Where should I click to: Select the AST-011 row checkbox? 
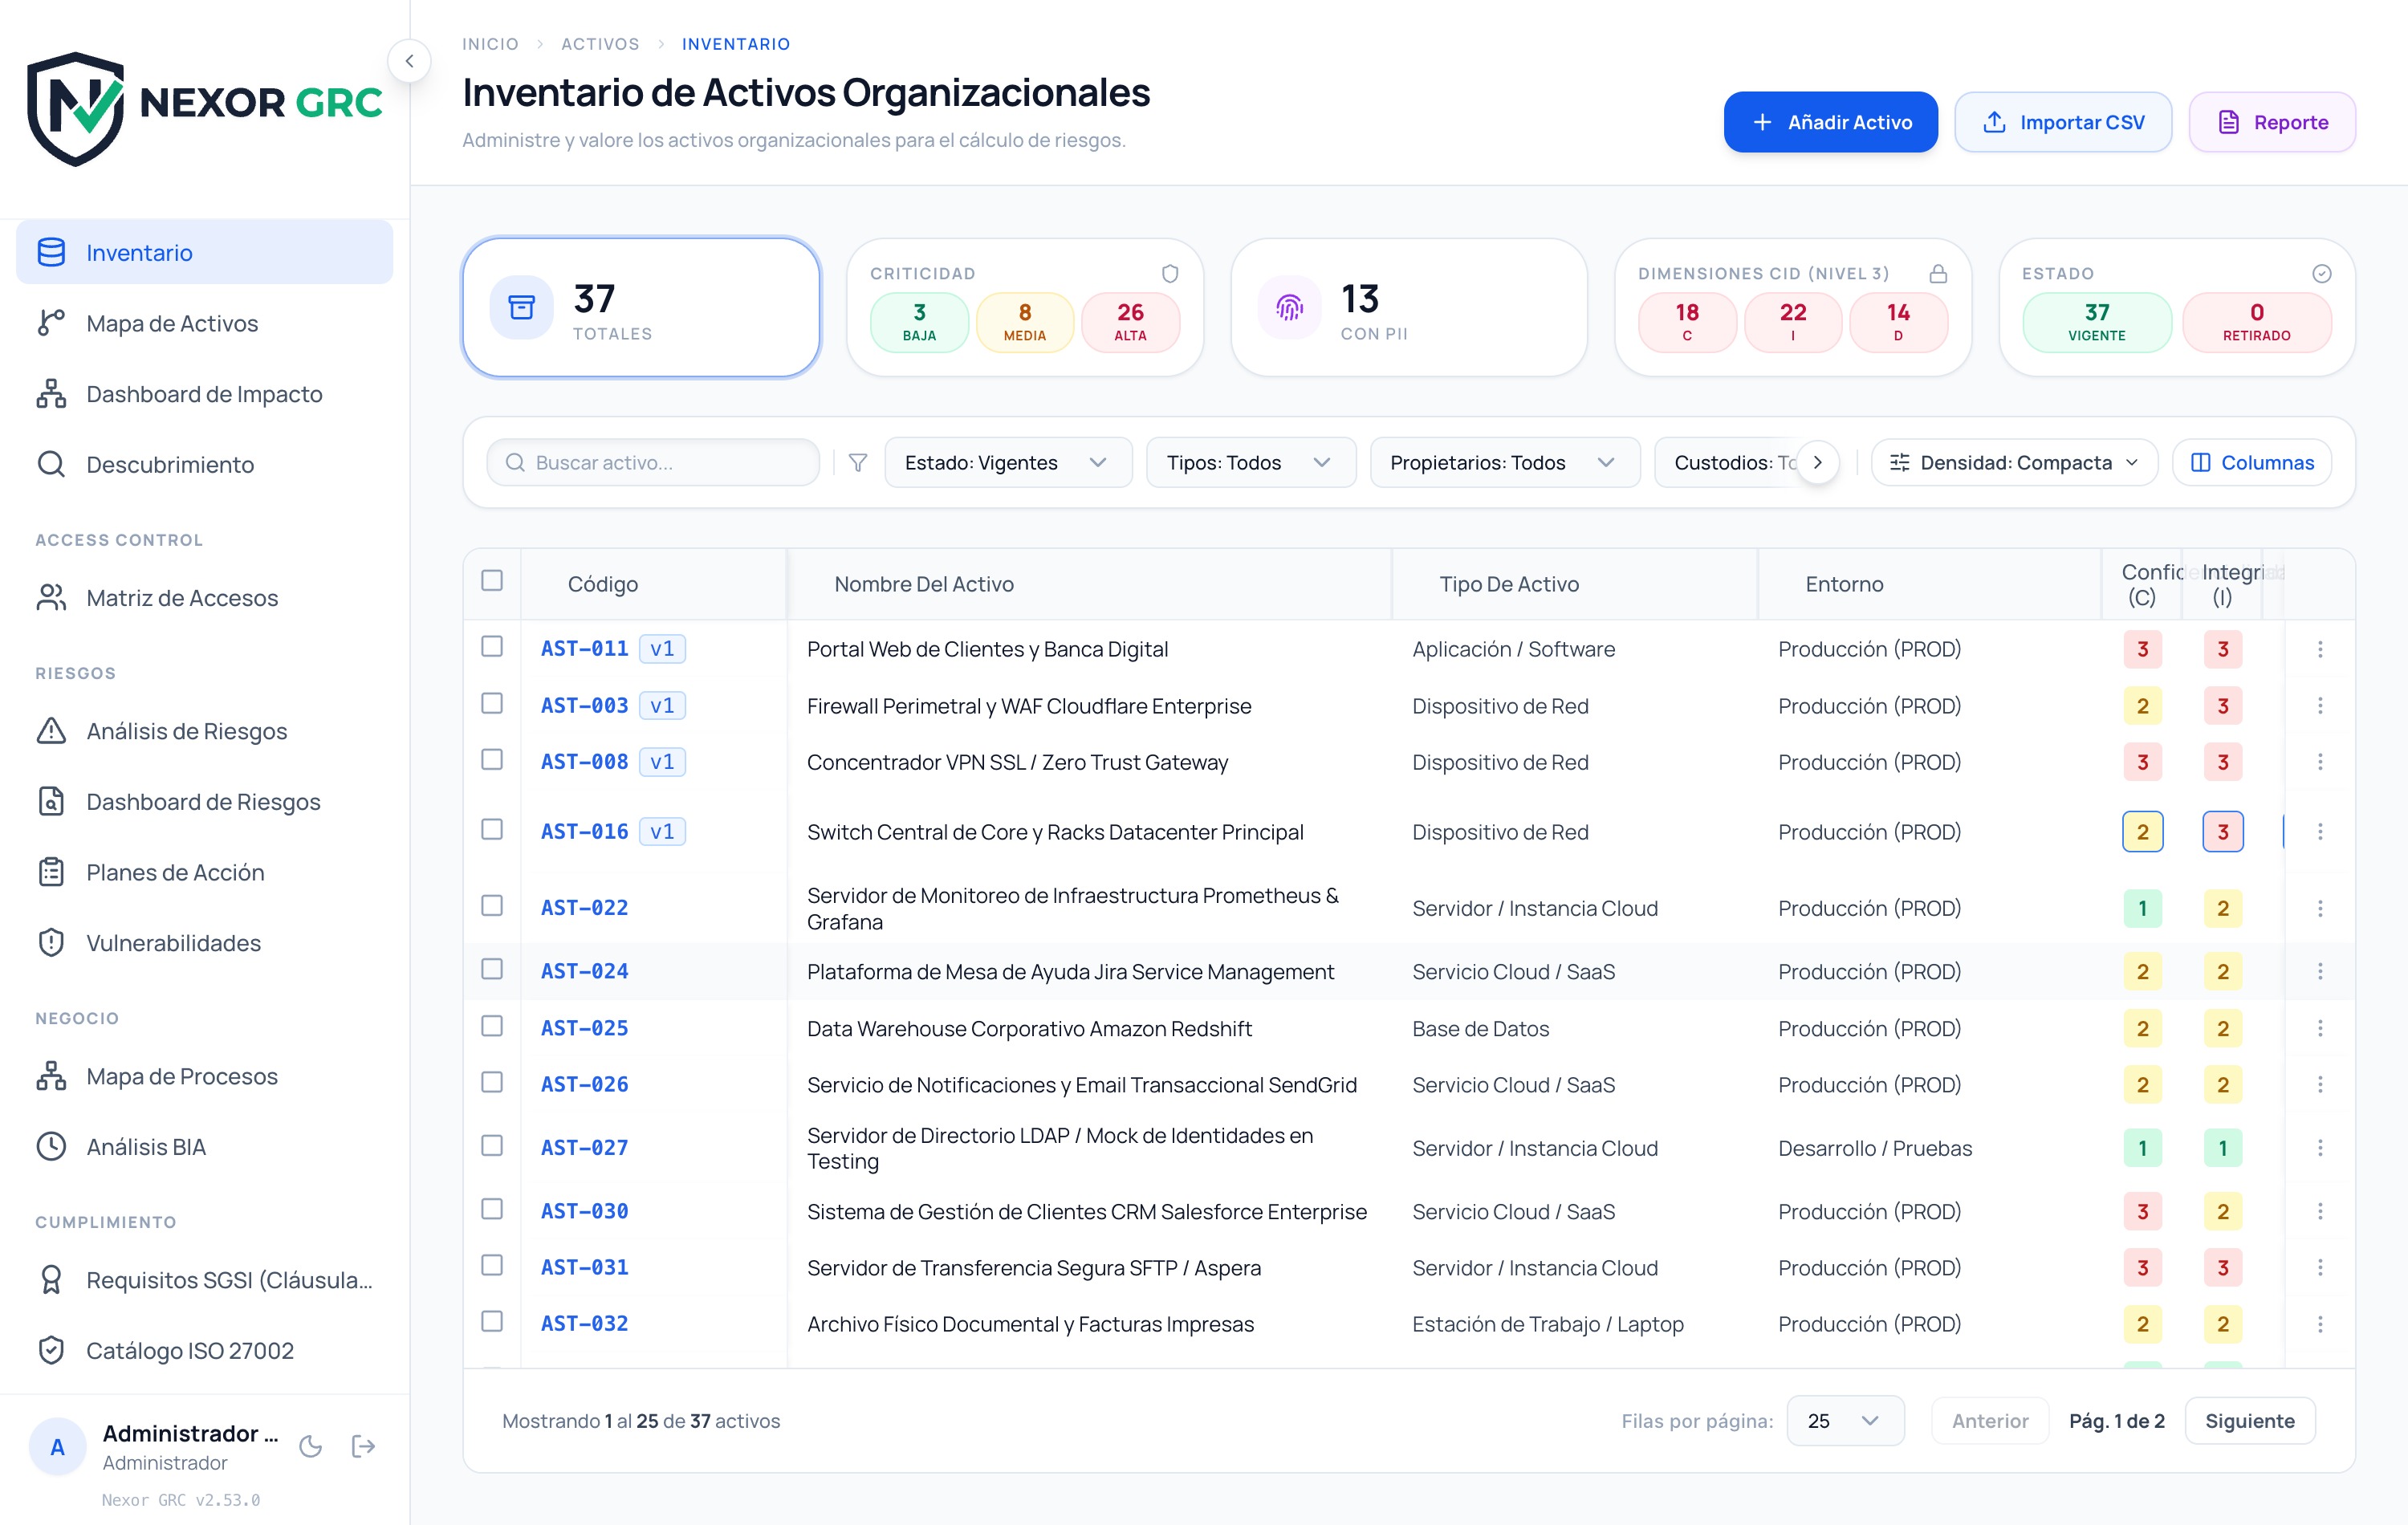click(492, 646)
